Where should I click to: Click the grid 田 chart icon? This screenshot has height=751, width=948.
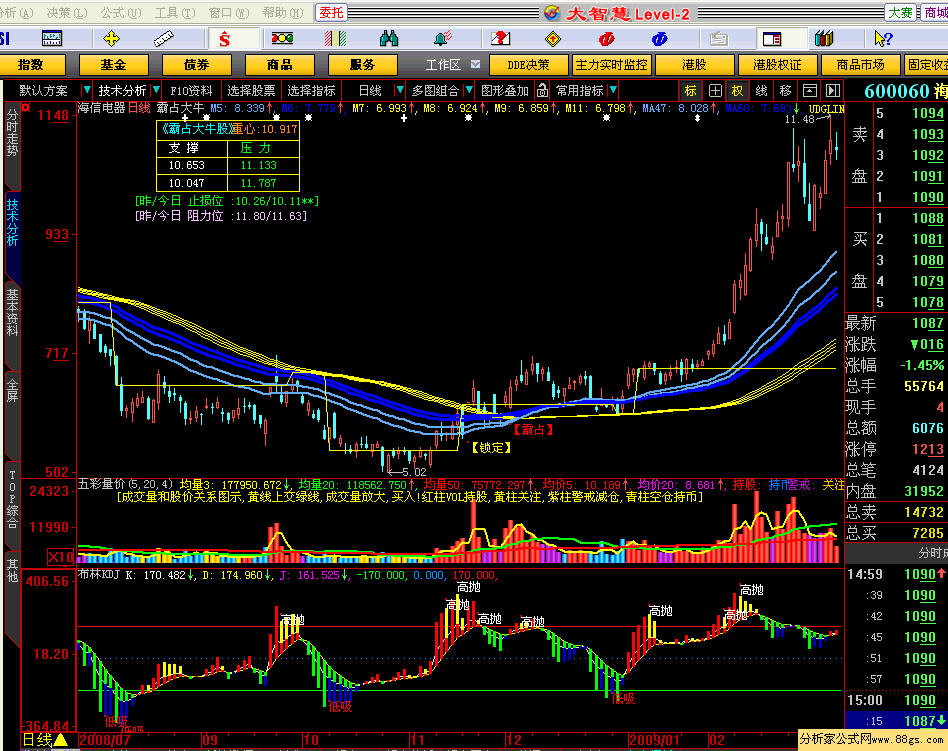[x=715, y=91]
